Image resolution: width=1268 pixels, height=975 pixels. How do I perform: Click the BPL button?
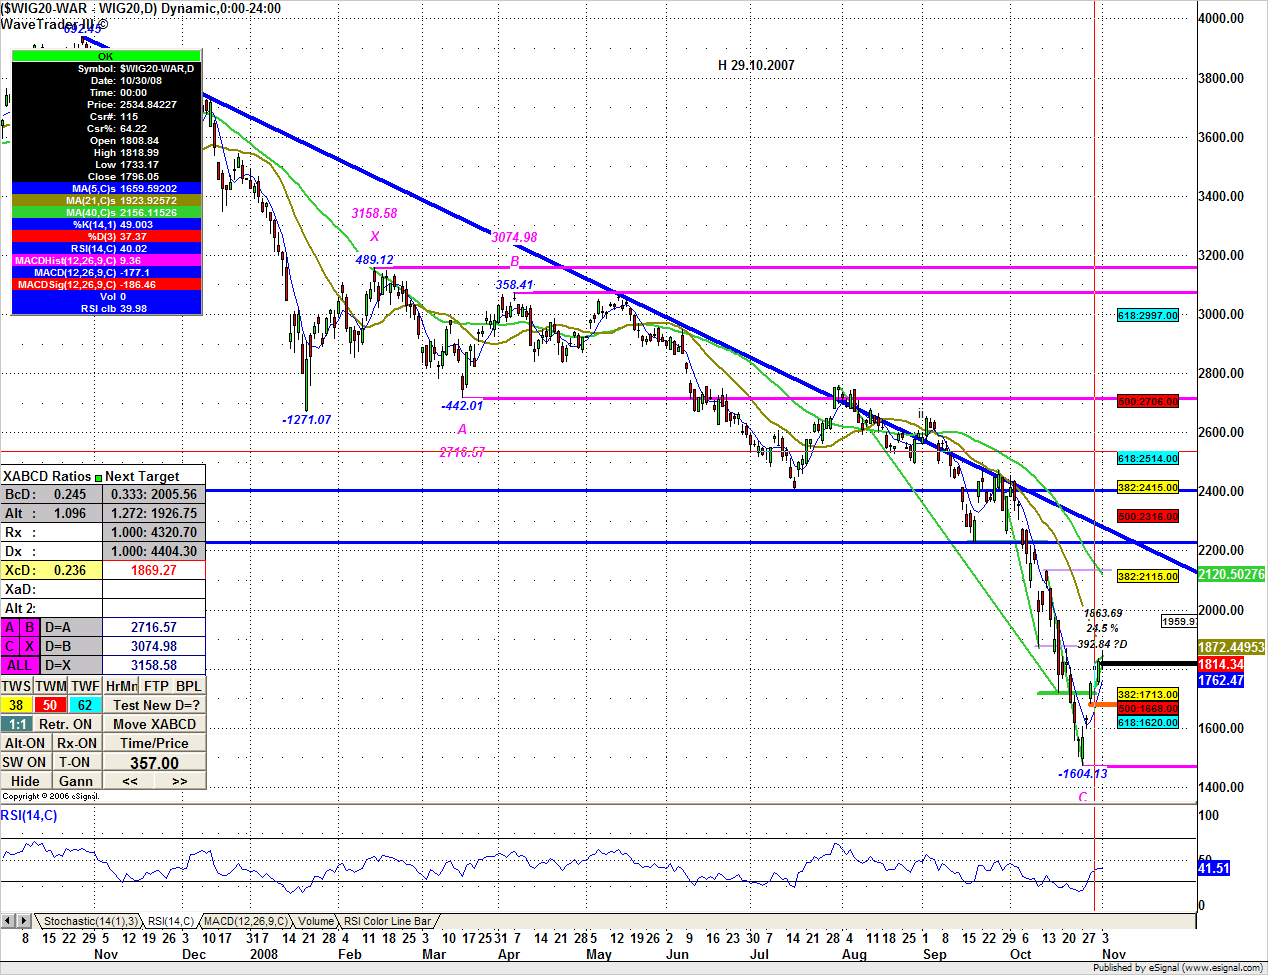[x=189, y=686]
